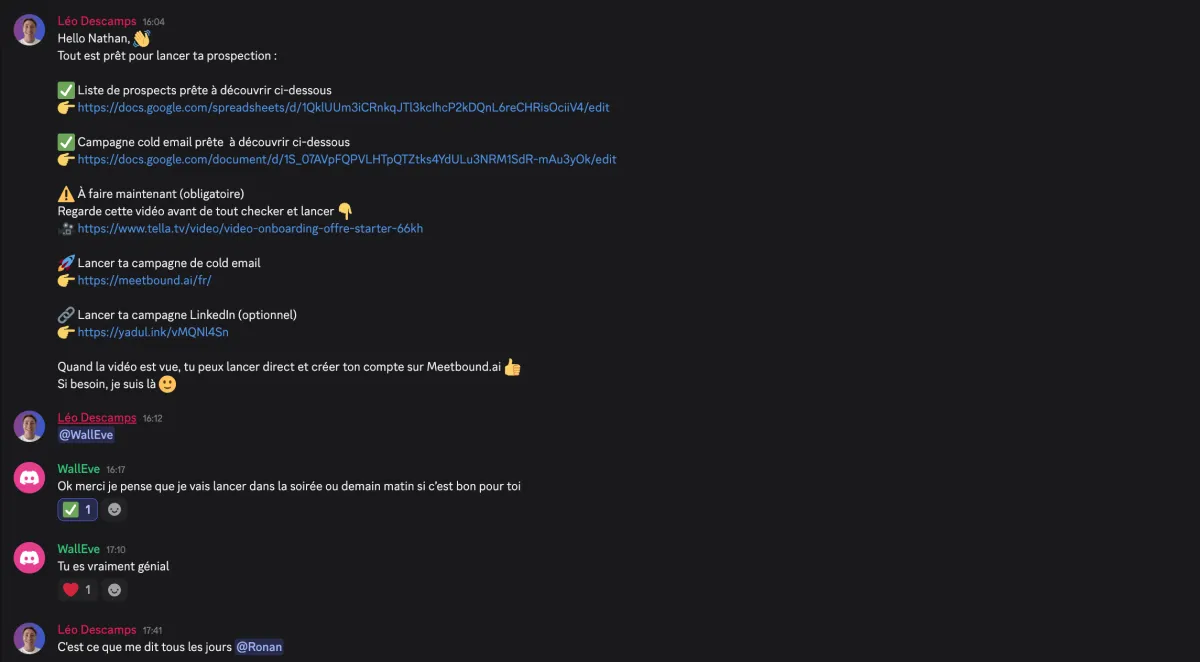Click Léo Descamps avatar at 16:12 message

coord(29,426)
